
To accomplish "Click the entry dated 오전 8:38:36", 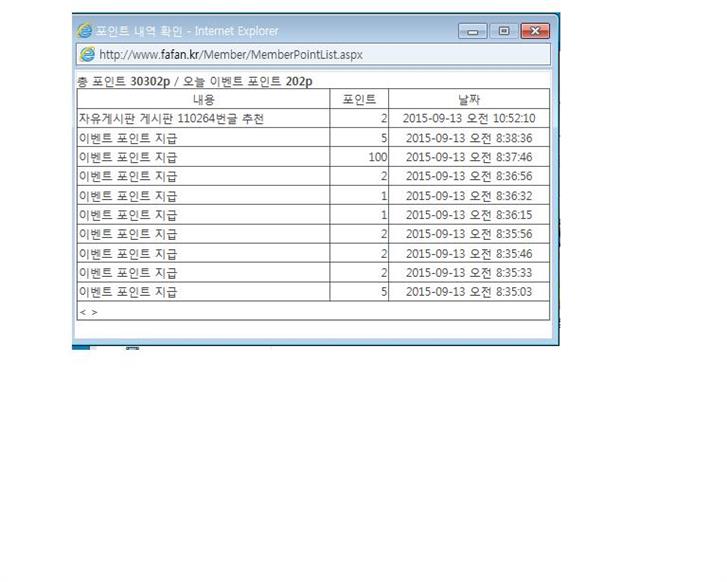I will [469, 138].
